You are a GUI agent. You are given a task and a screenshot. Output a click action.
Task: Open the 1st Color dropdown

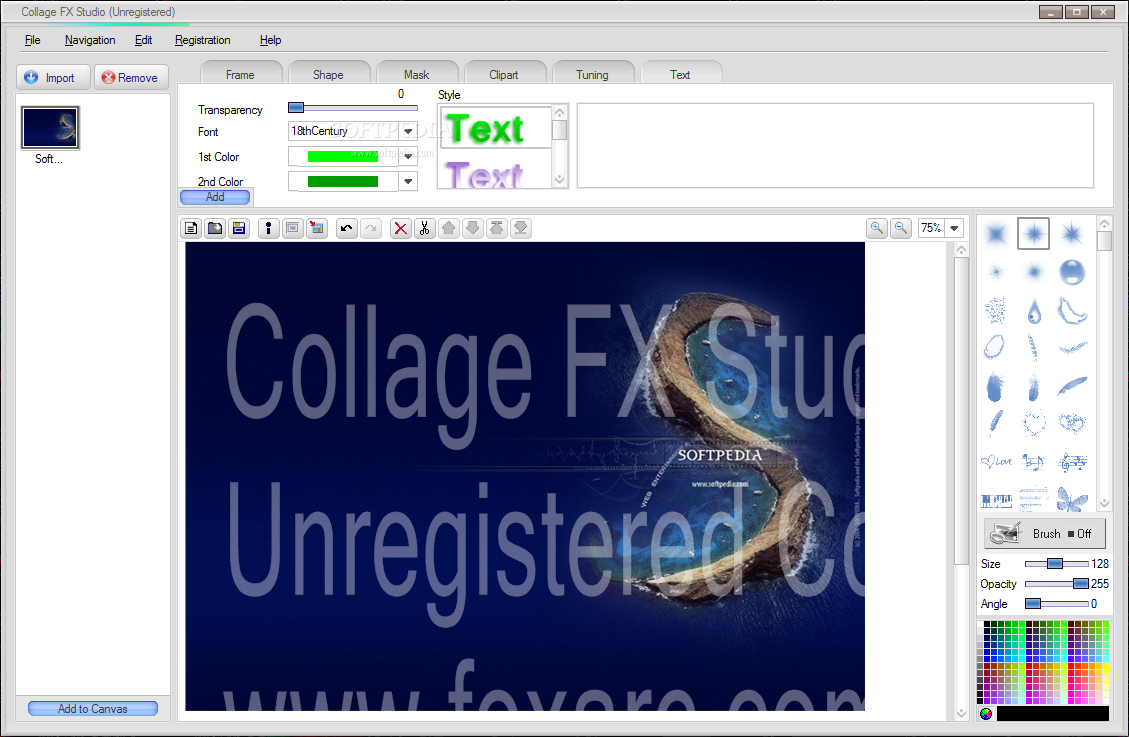click(x=408, y=156)
